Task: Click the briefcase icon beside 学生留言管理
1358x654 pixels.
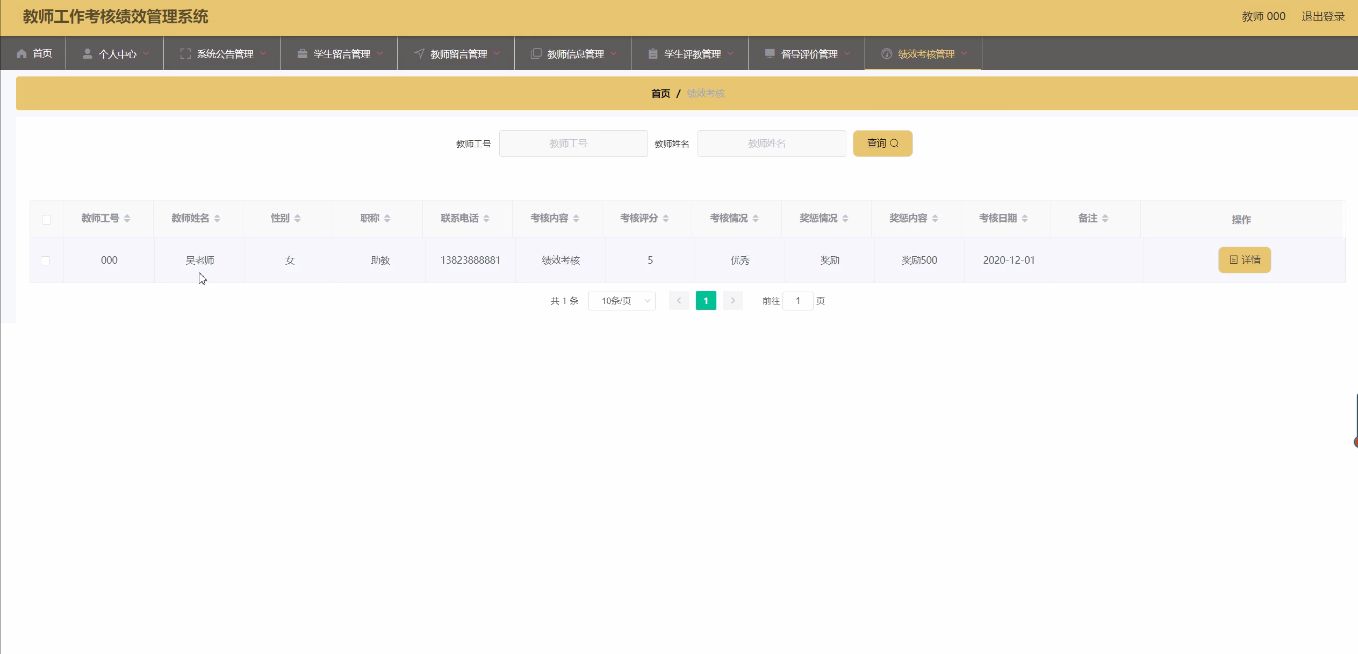Action: click(x=302, y=54)
